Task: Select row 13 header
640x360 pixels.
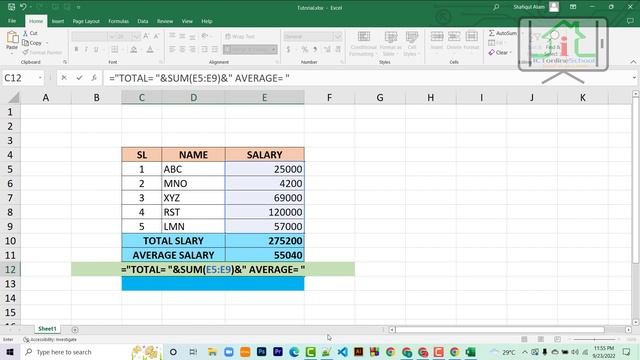Action: pos(10,284)
